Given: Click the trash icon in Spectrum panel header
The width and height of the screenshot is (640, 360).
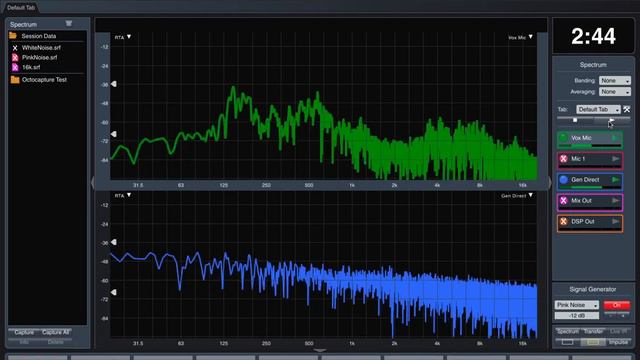Looking at the screenshot, I should [69, 24].
